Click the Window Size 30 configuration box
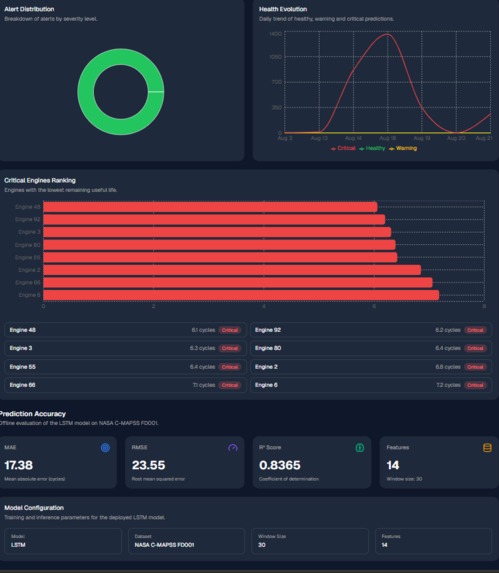Screen dimensions: 499x573 click(x=310, y=541)
